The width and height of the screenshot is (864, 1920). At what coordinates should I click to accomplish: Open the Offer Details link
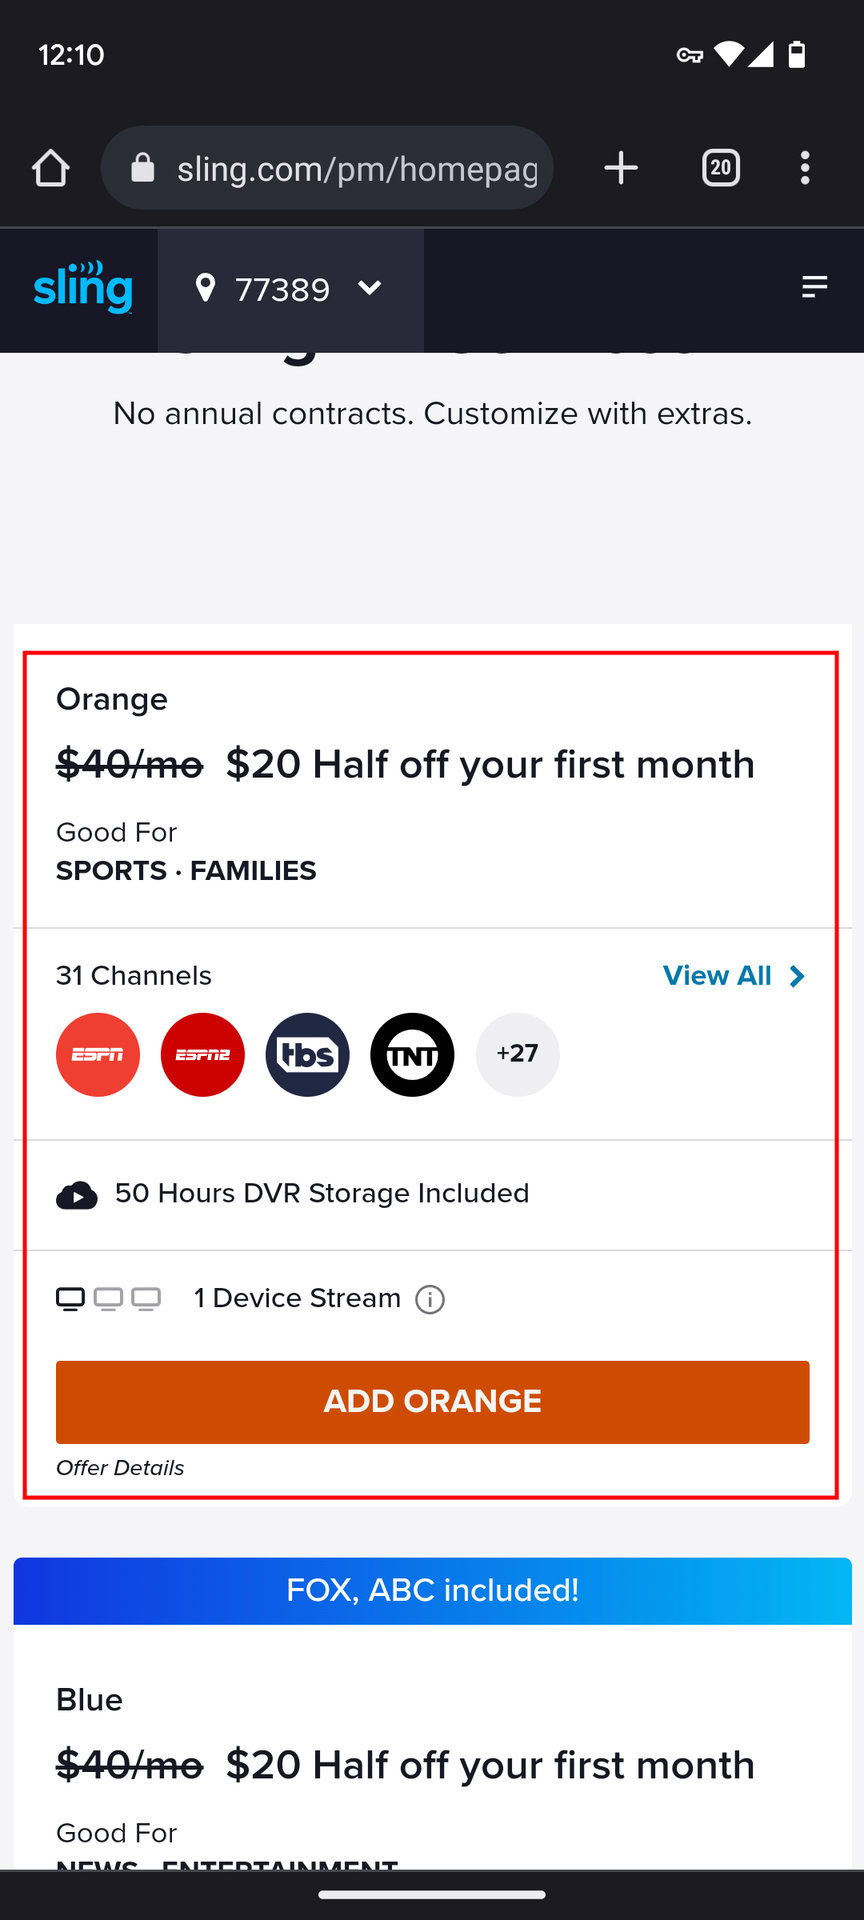(120, 1468)
